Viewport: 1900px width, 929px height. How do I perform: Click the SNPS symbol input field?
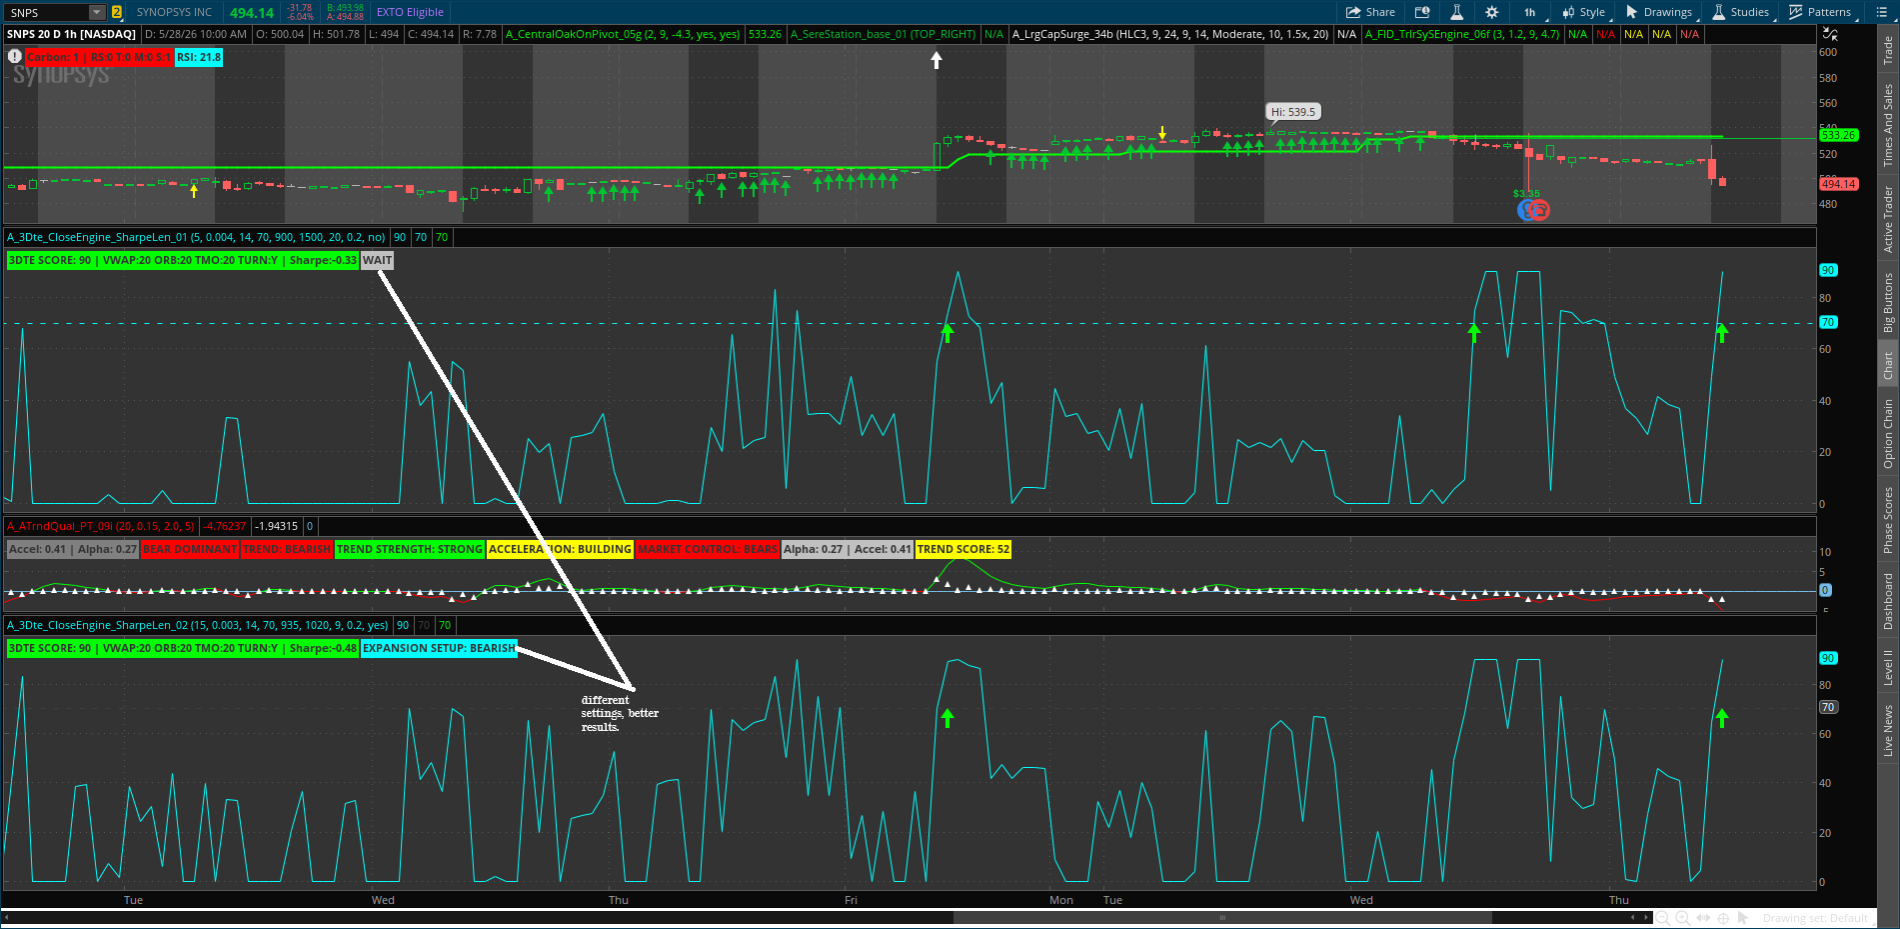point(48,12)
